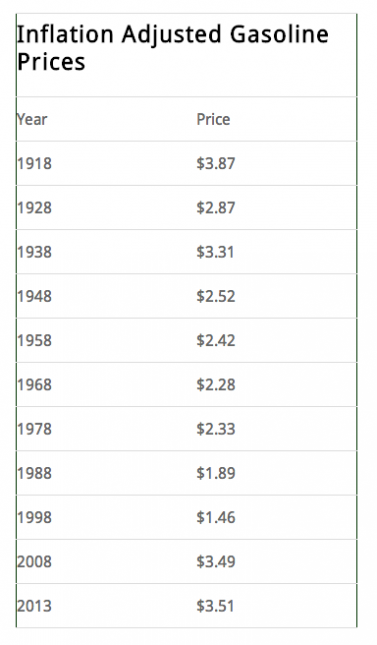Select the 2008 year cell
377x645 pixels.
(x=35, y=562)
